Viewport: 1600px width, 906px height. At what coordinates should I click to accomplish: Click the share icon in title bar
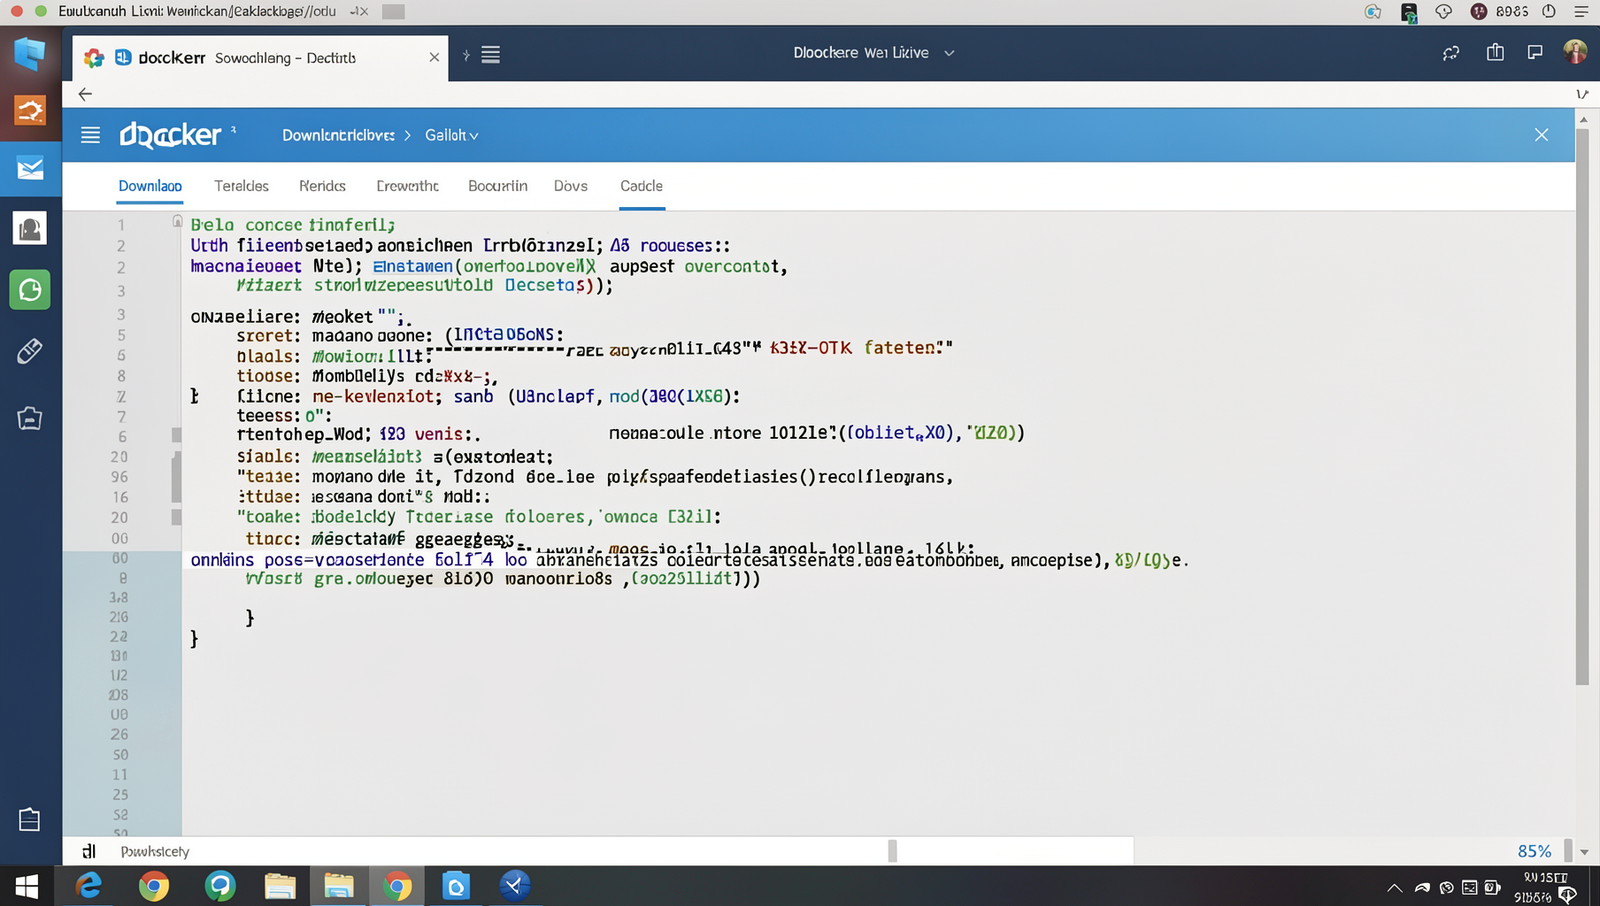[1495, 52]
